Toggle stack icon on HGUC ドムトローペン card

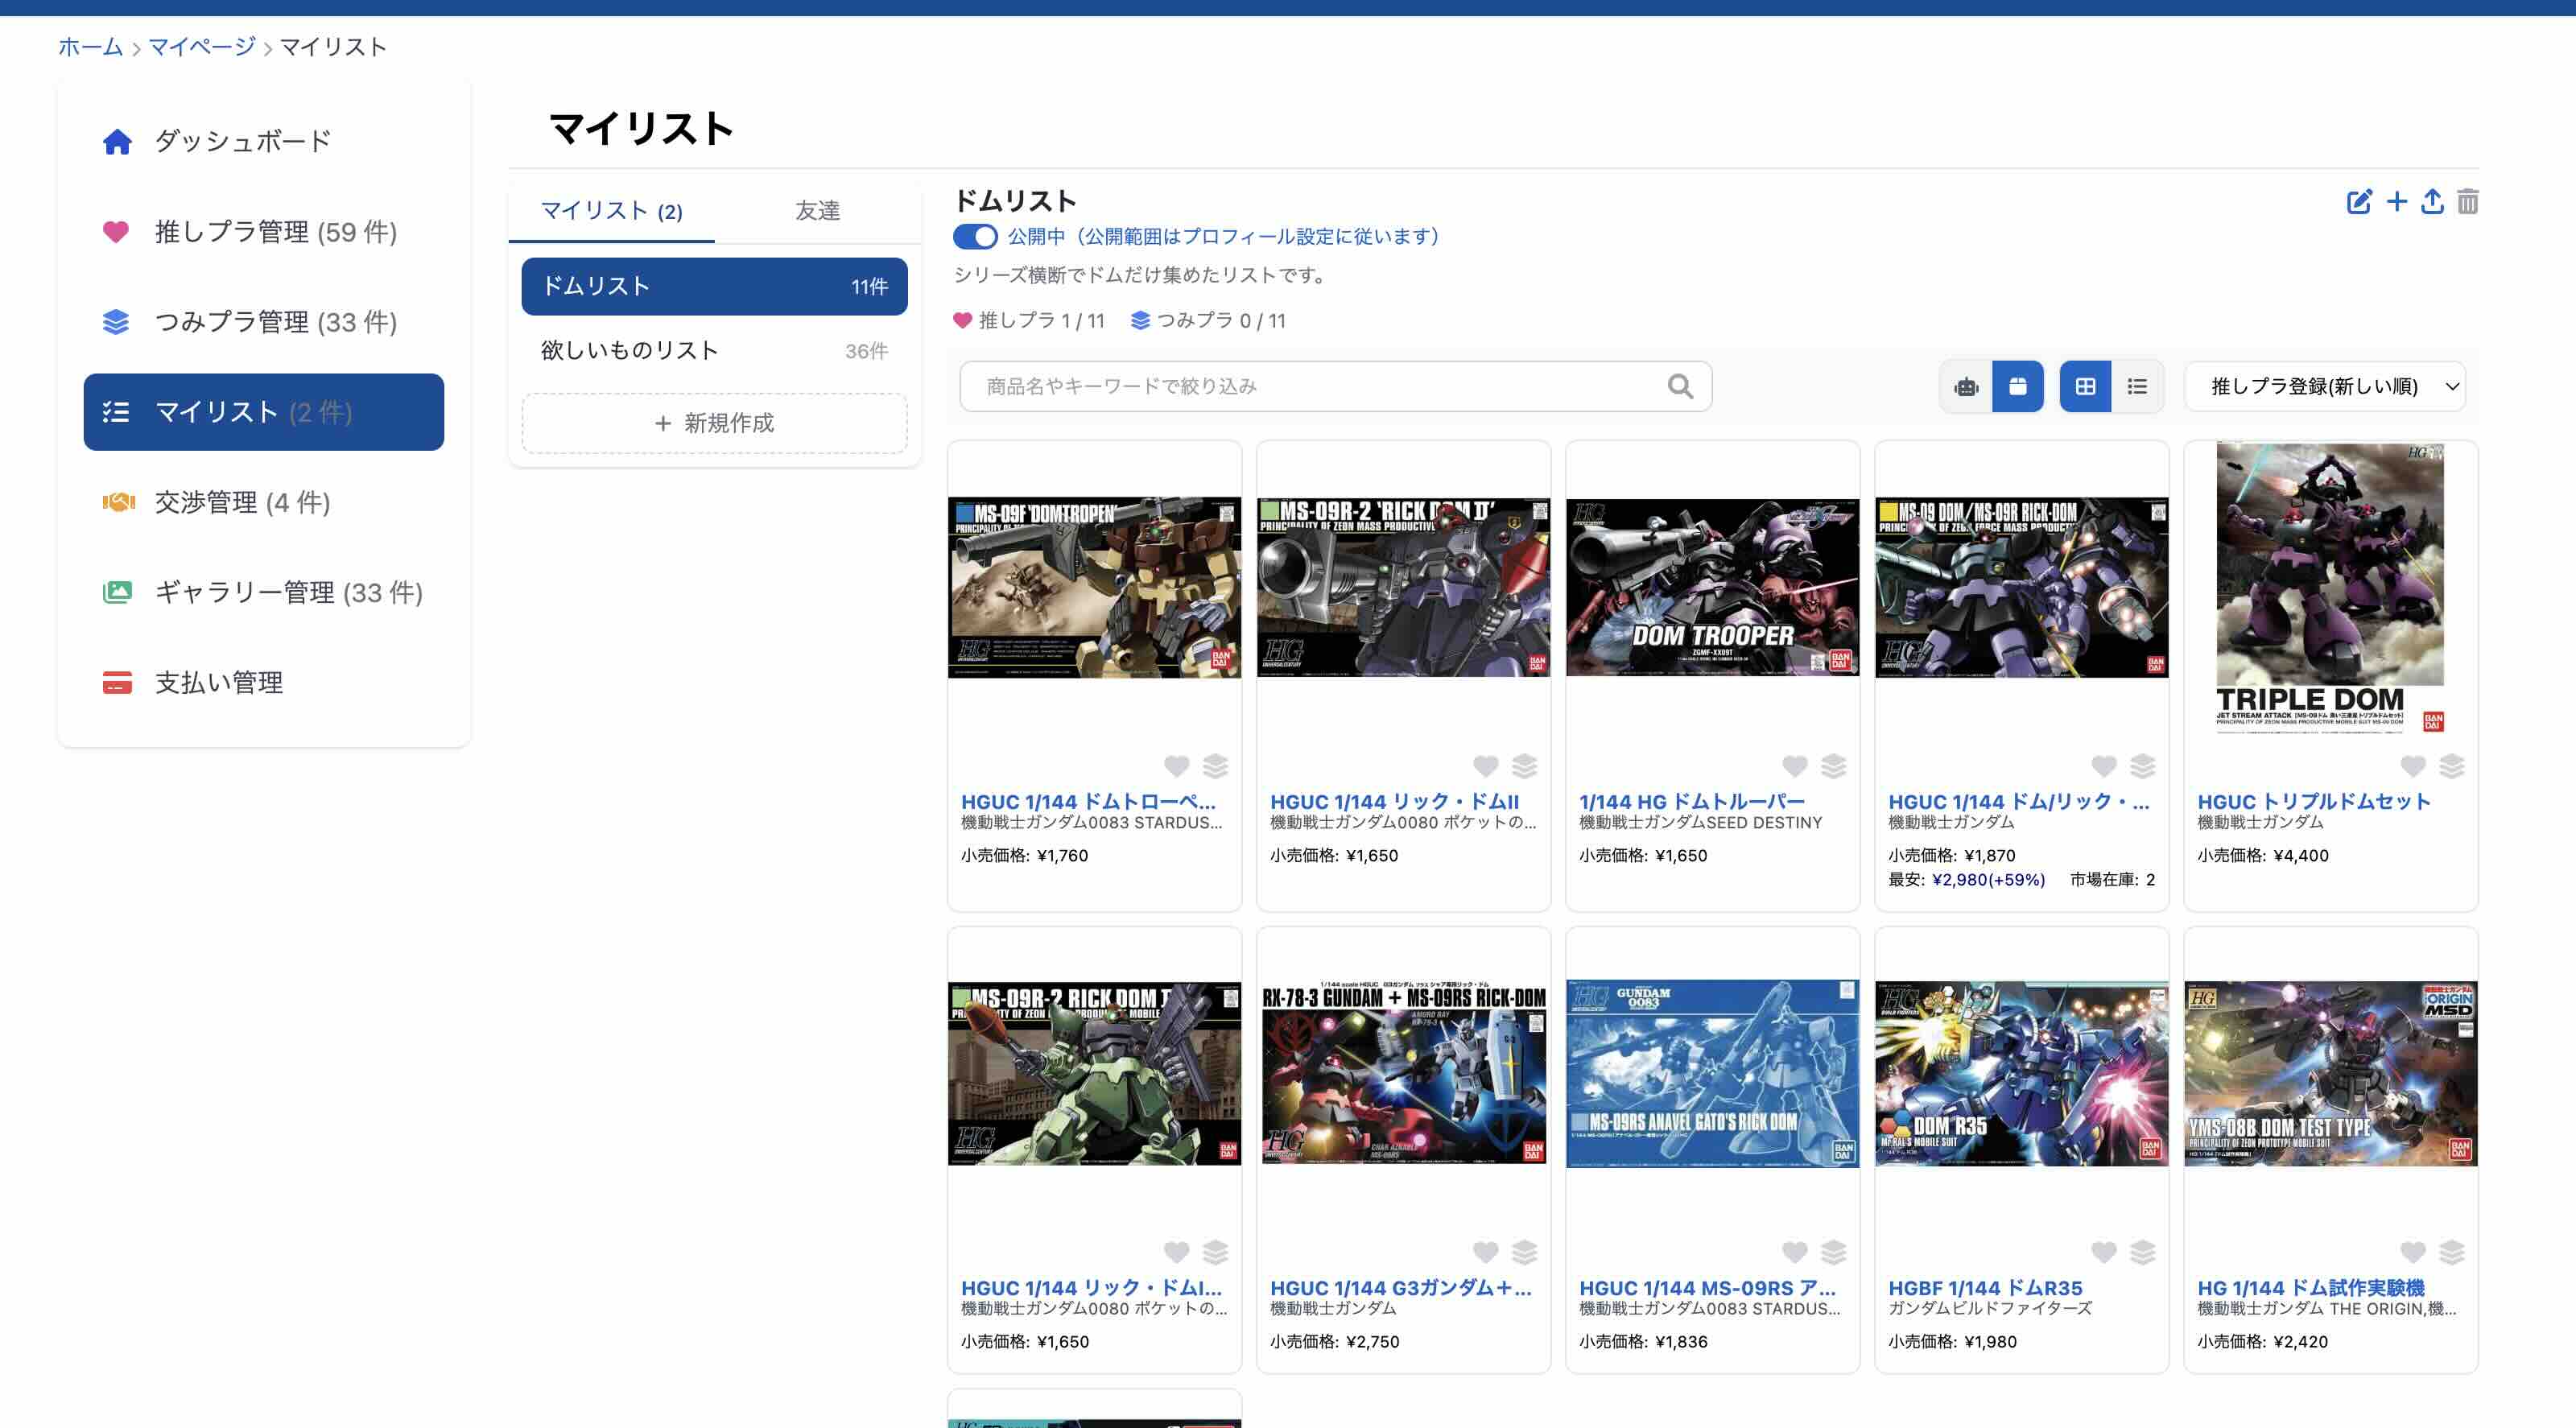click(1215, 766)
